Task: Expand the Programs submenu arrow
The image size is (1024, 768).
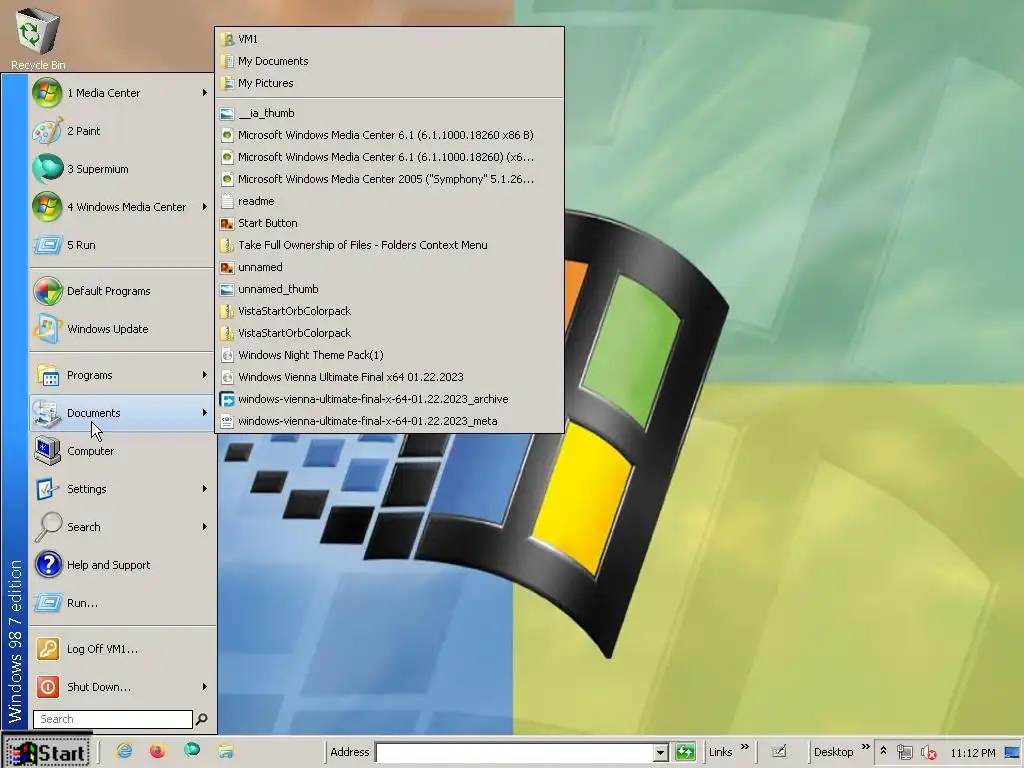Action: pos(204,375)
